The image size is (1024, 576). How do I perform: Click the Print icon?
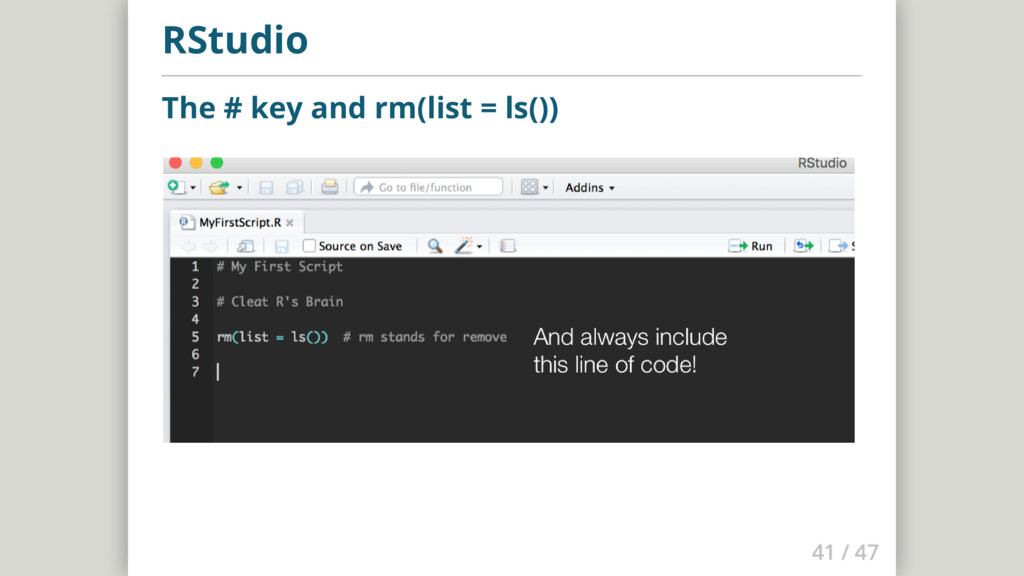330,187
